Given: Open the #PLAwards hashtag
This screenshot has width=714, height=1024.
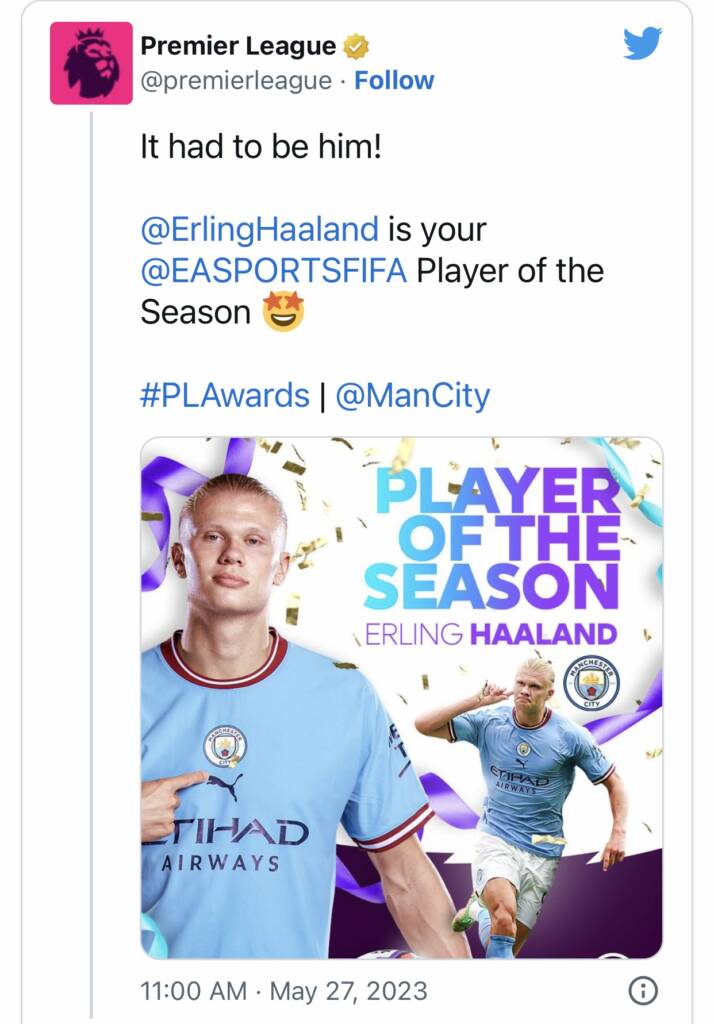Looking at the screenshot, I should pyautogui.click(x=225, y=395).
